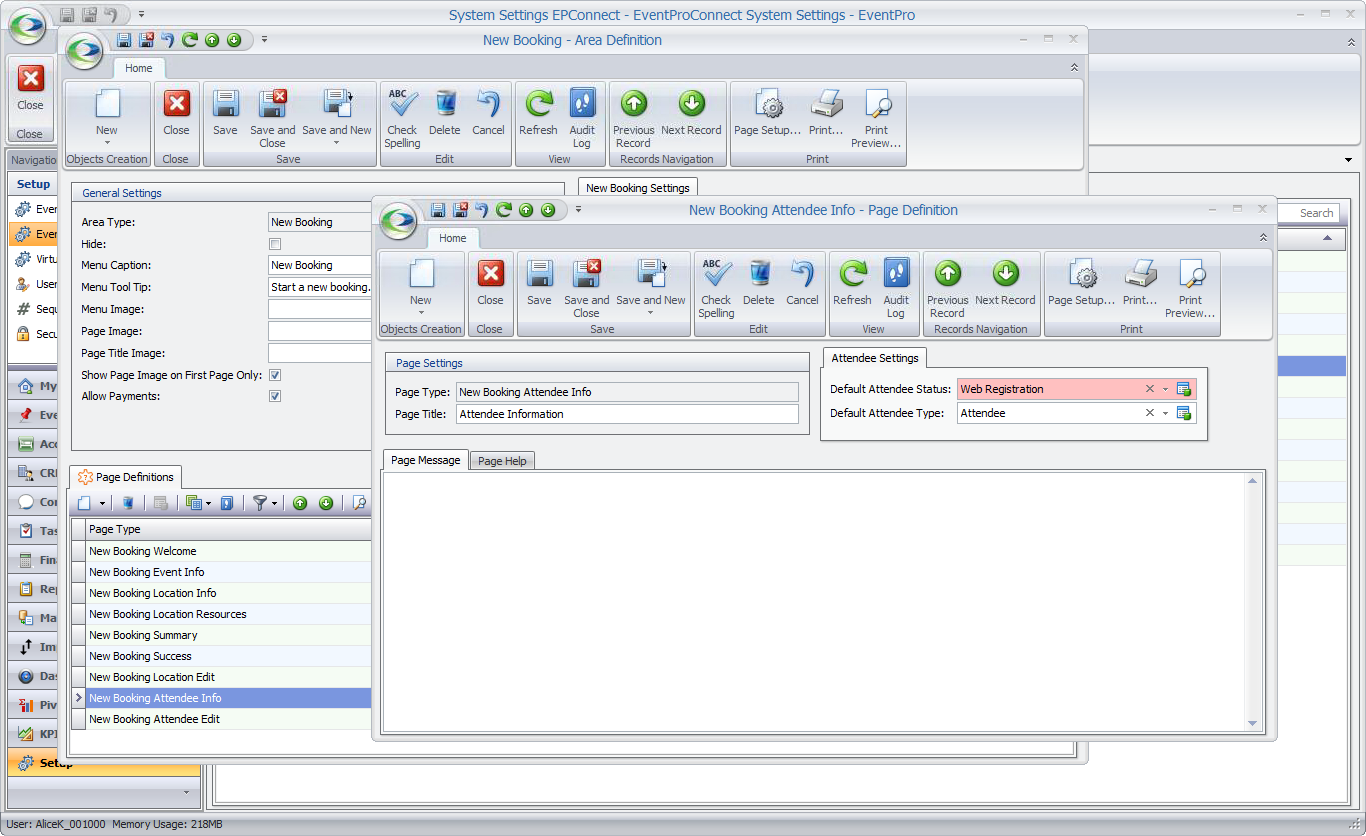The image size is (1366, 836).
Task: Go to Next Record in Page Definition ribbon
Action: click(x=1005, y=284)
